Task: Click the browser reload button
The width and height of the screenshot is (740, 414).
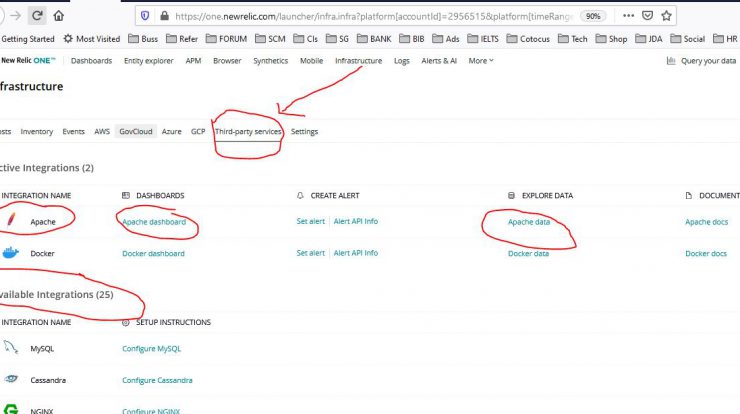Action: 37,16
